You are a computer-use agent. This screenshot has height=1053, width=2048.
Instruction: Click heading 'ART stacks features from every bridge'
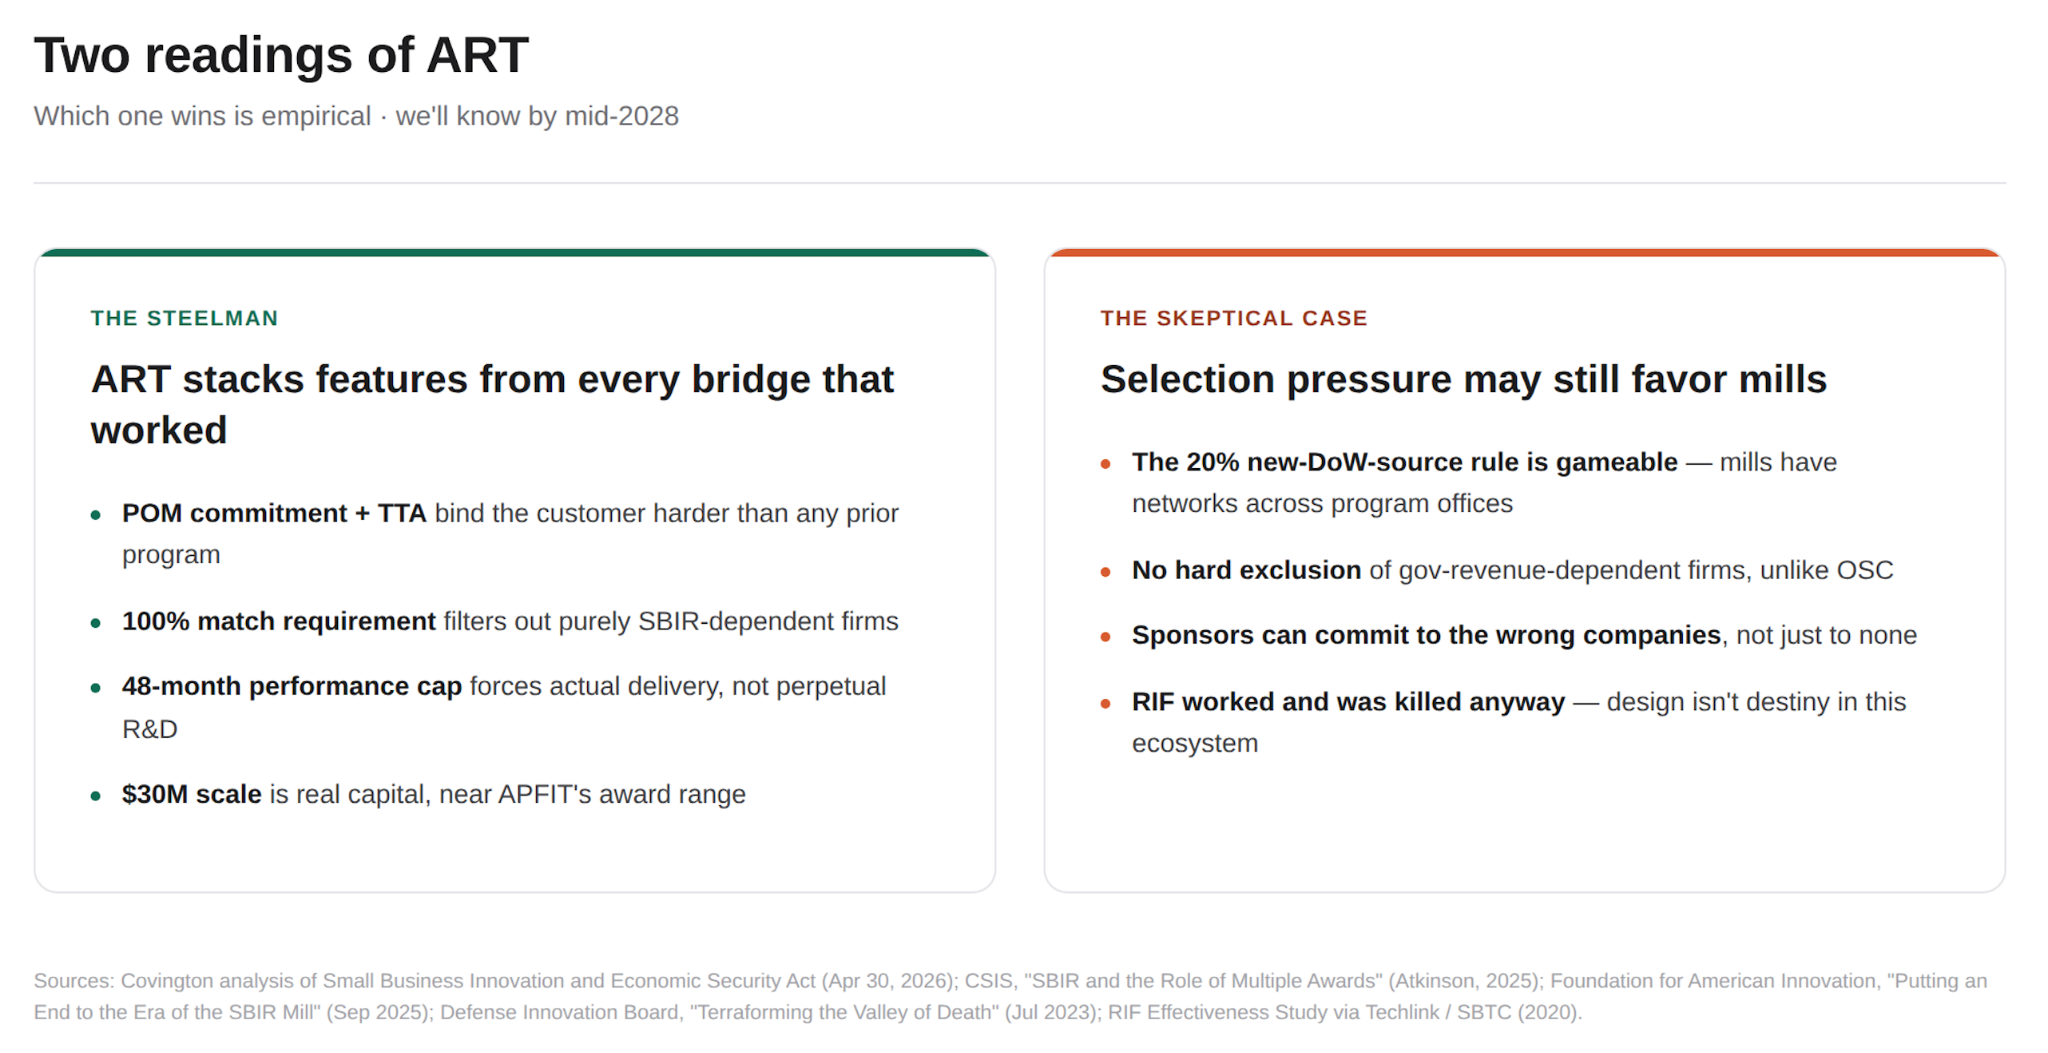click(x=492, y=404)
